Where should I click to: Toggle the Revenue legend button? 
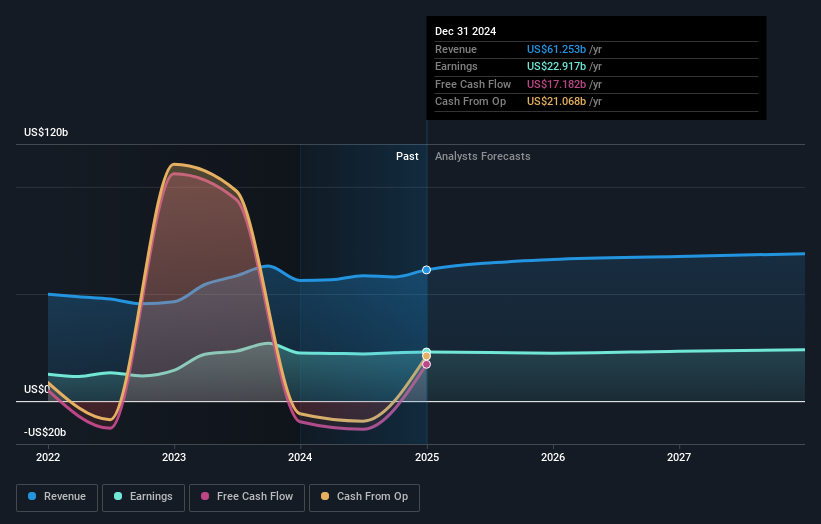tap(57, 497)
